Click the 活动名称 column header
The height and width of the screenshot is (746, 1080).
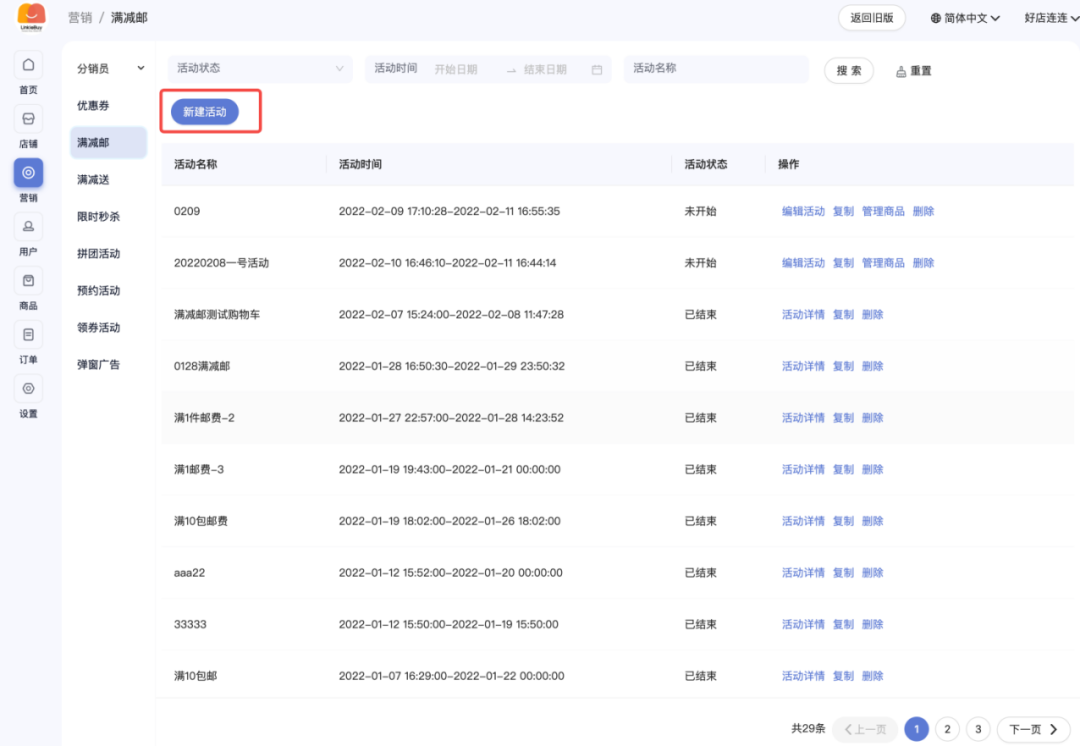pyautogui.click(x=196, y=165)
